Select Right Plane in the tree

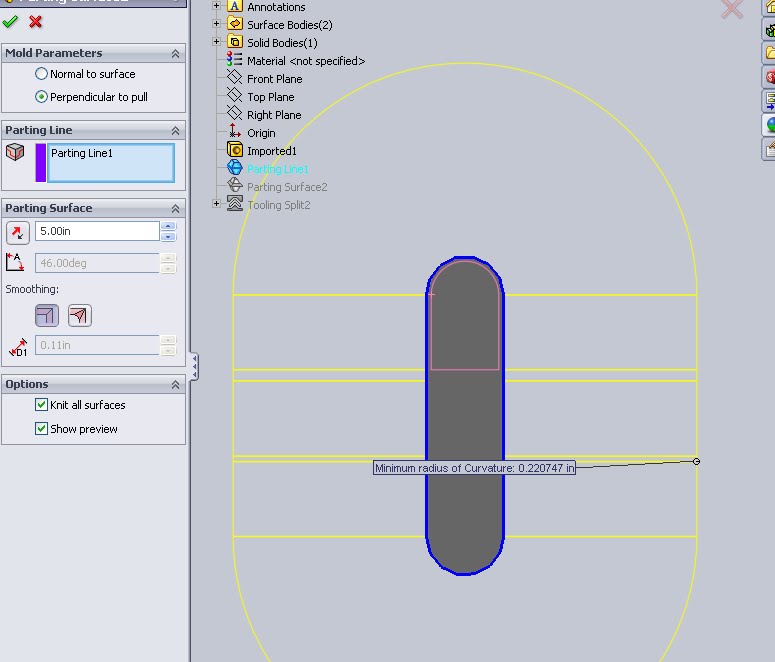(x=274, y=115)
